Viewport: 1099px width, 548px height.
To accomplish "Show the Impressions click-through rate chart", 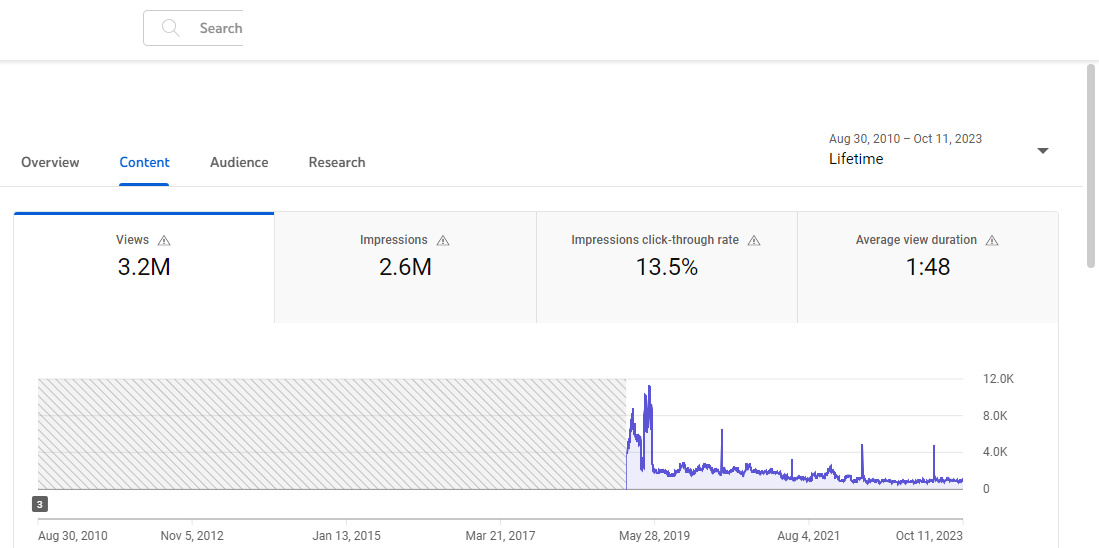I will (667, 267).
